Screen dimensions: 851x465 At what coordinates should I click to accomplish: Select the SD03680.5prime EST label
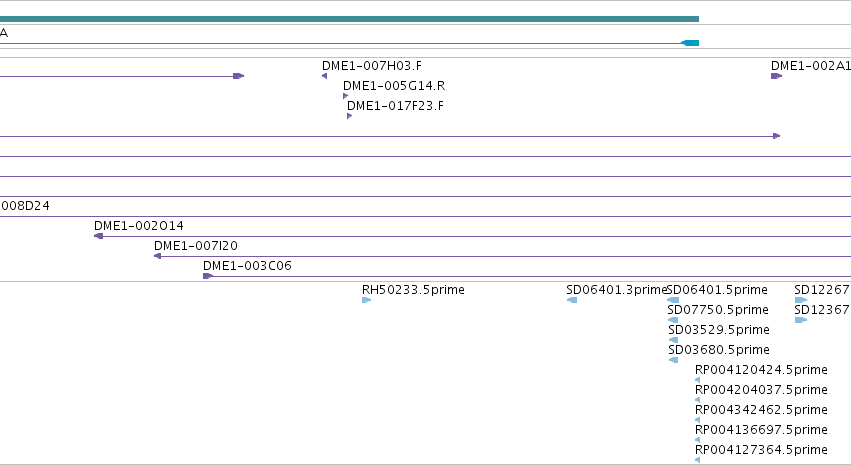[x=719, y=350]
